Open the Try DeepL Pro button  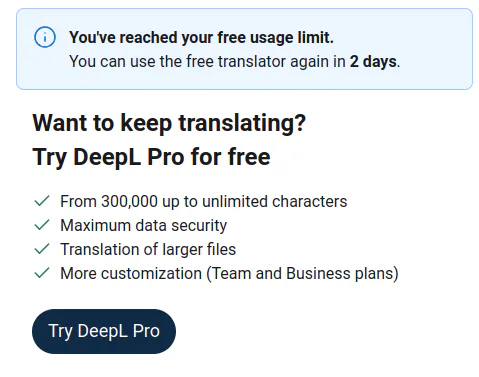click(104, 331)
